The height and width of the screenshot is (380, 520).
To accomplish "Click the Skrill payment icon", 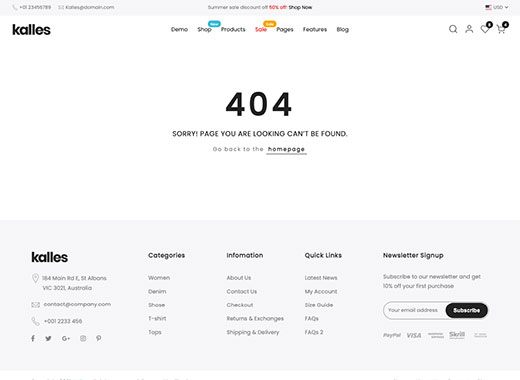I will coord(457,334).
